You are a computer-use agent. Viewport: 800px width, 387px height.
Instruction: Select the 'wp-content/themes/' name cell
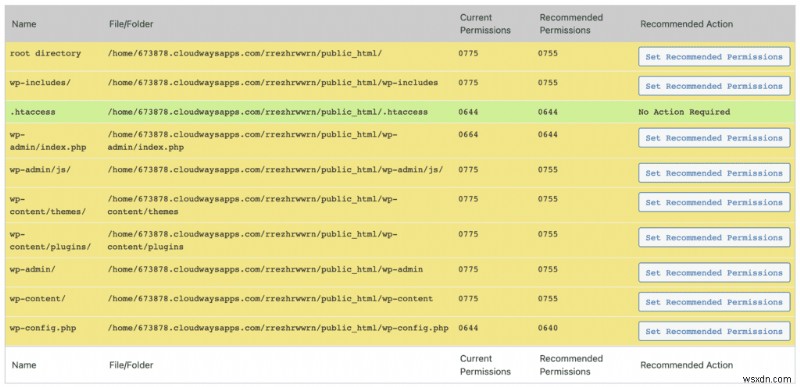point(48,205)
